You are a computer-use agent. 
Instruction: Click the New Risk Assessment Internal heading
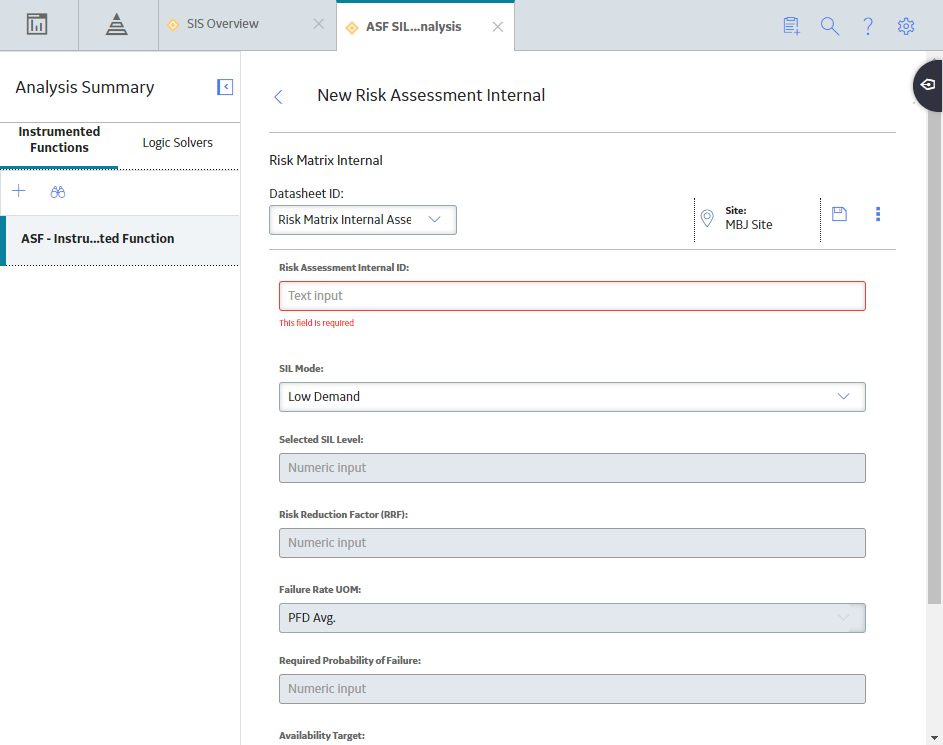[x=431, y=96]
